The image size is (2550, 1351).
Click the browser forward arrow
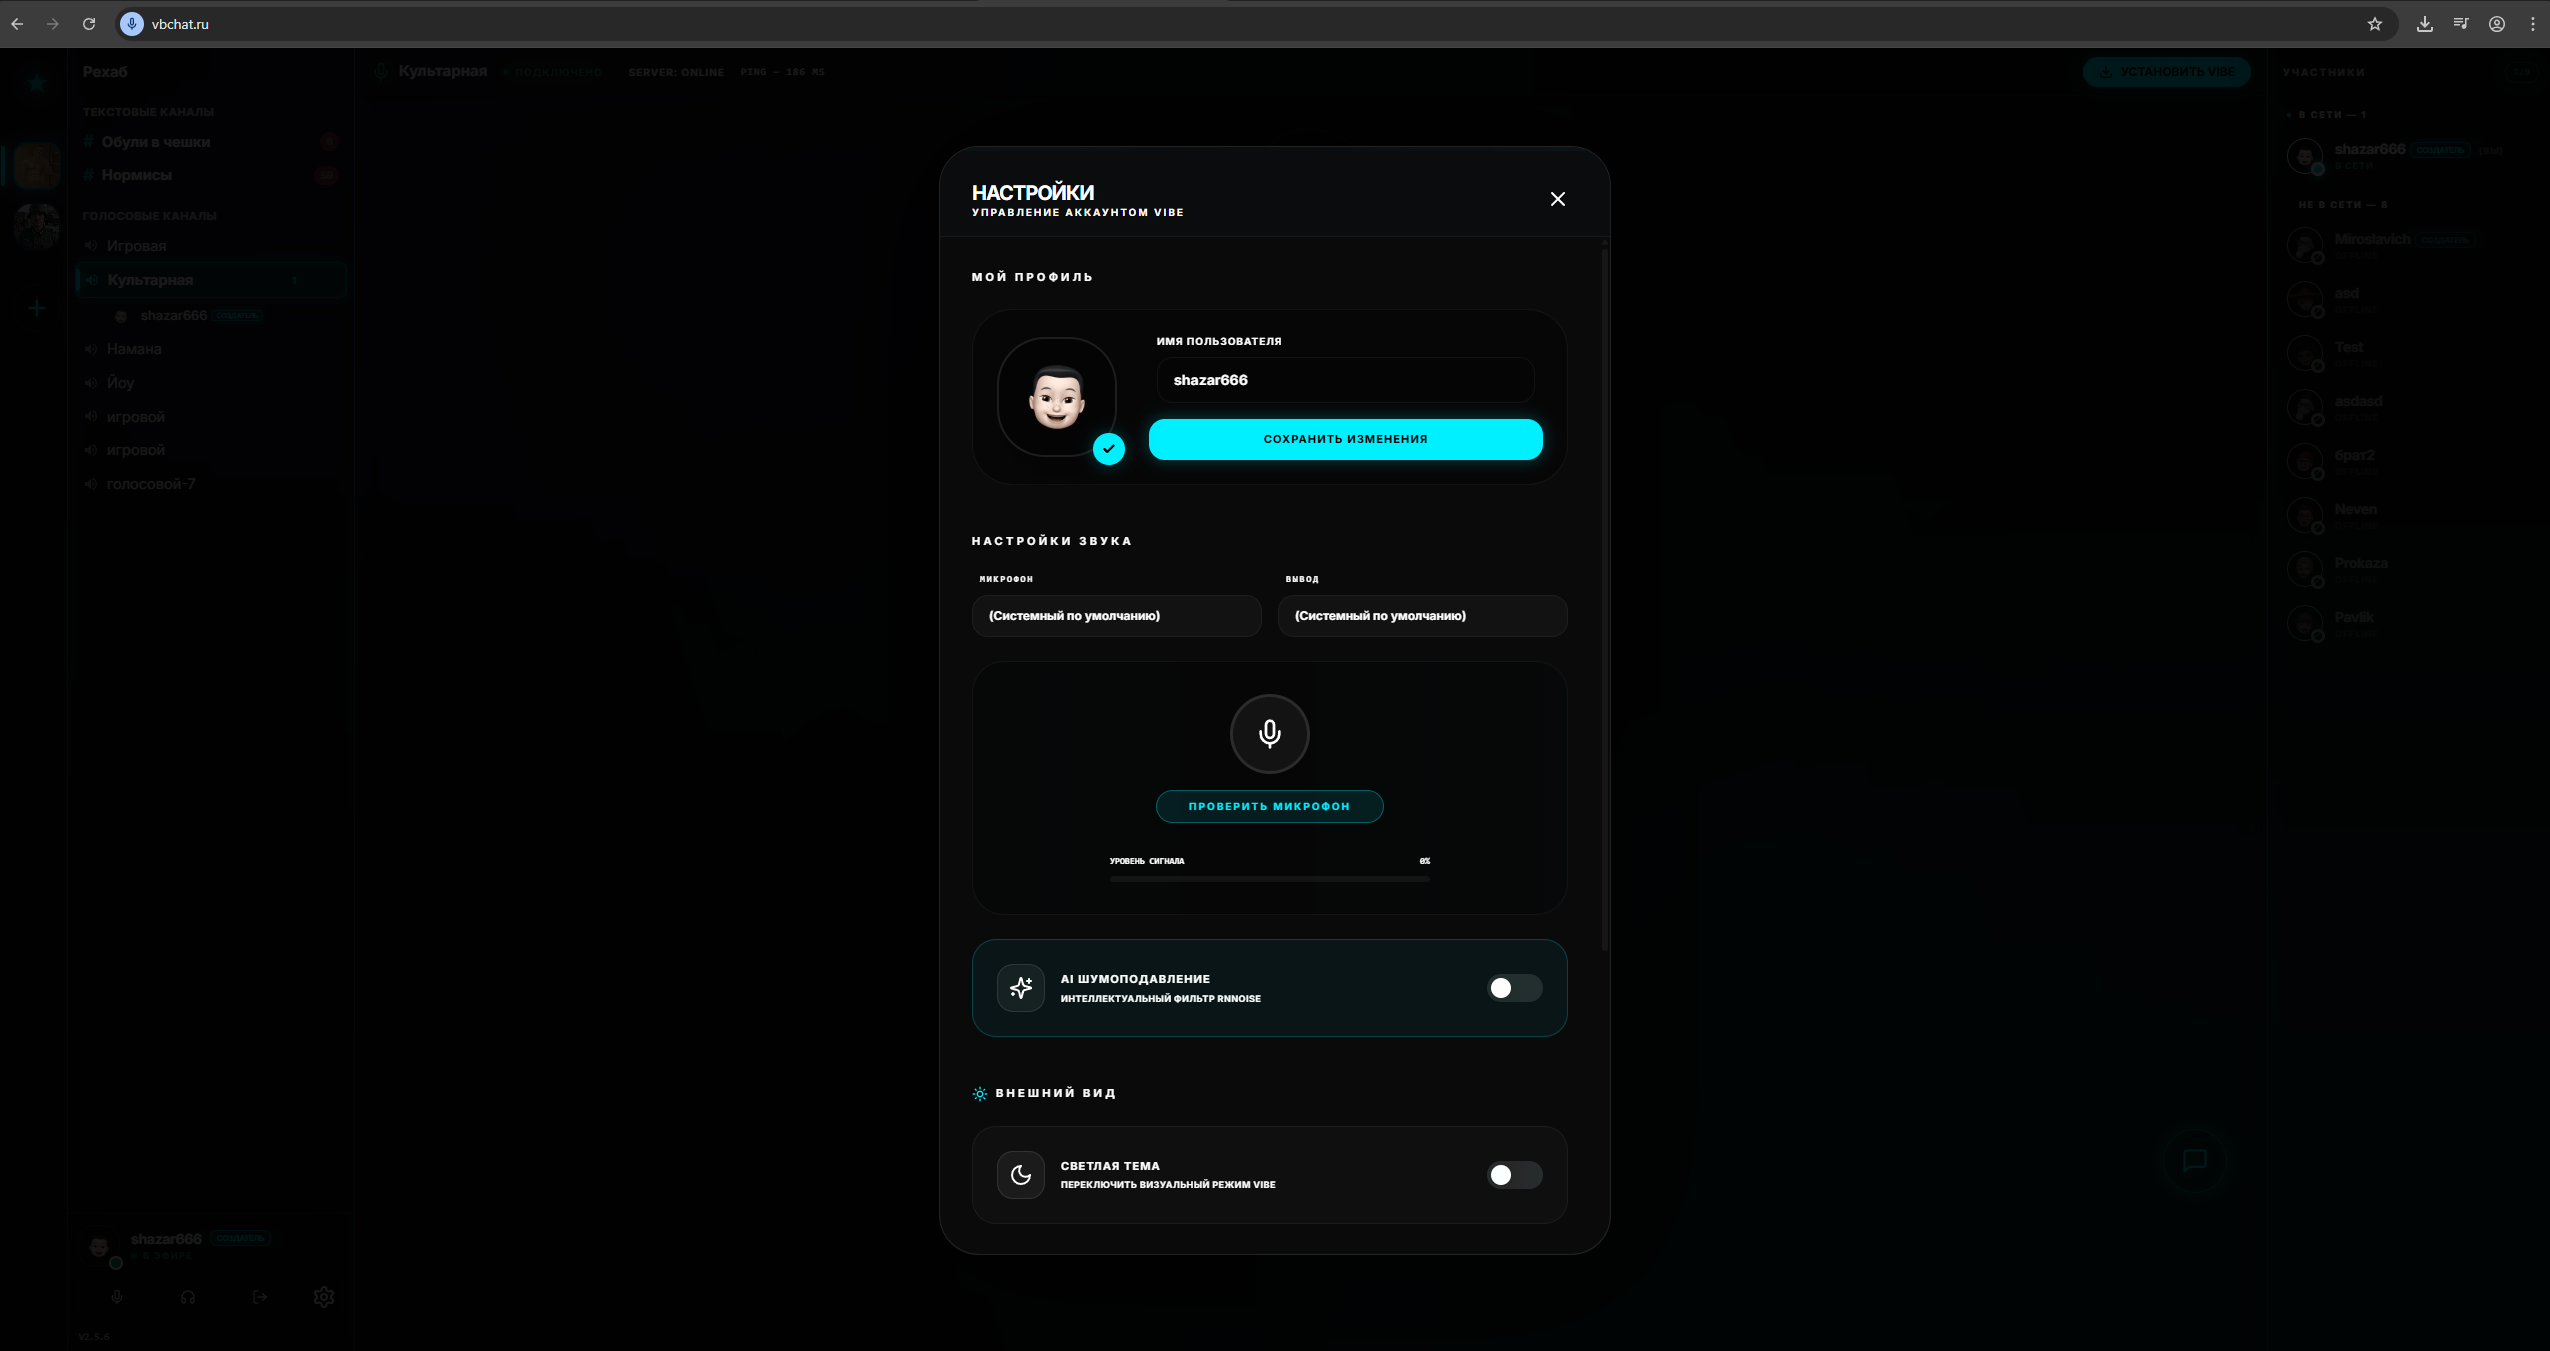point(53,24)
